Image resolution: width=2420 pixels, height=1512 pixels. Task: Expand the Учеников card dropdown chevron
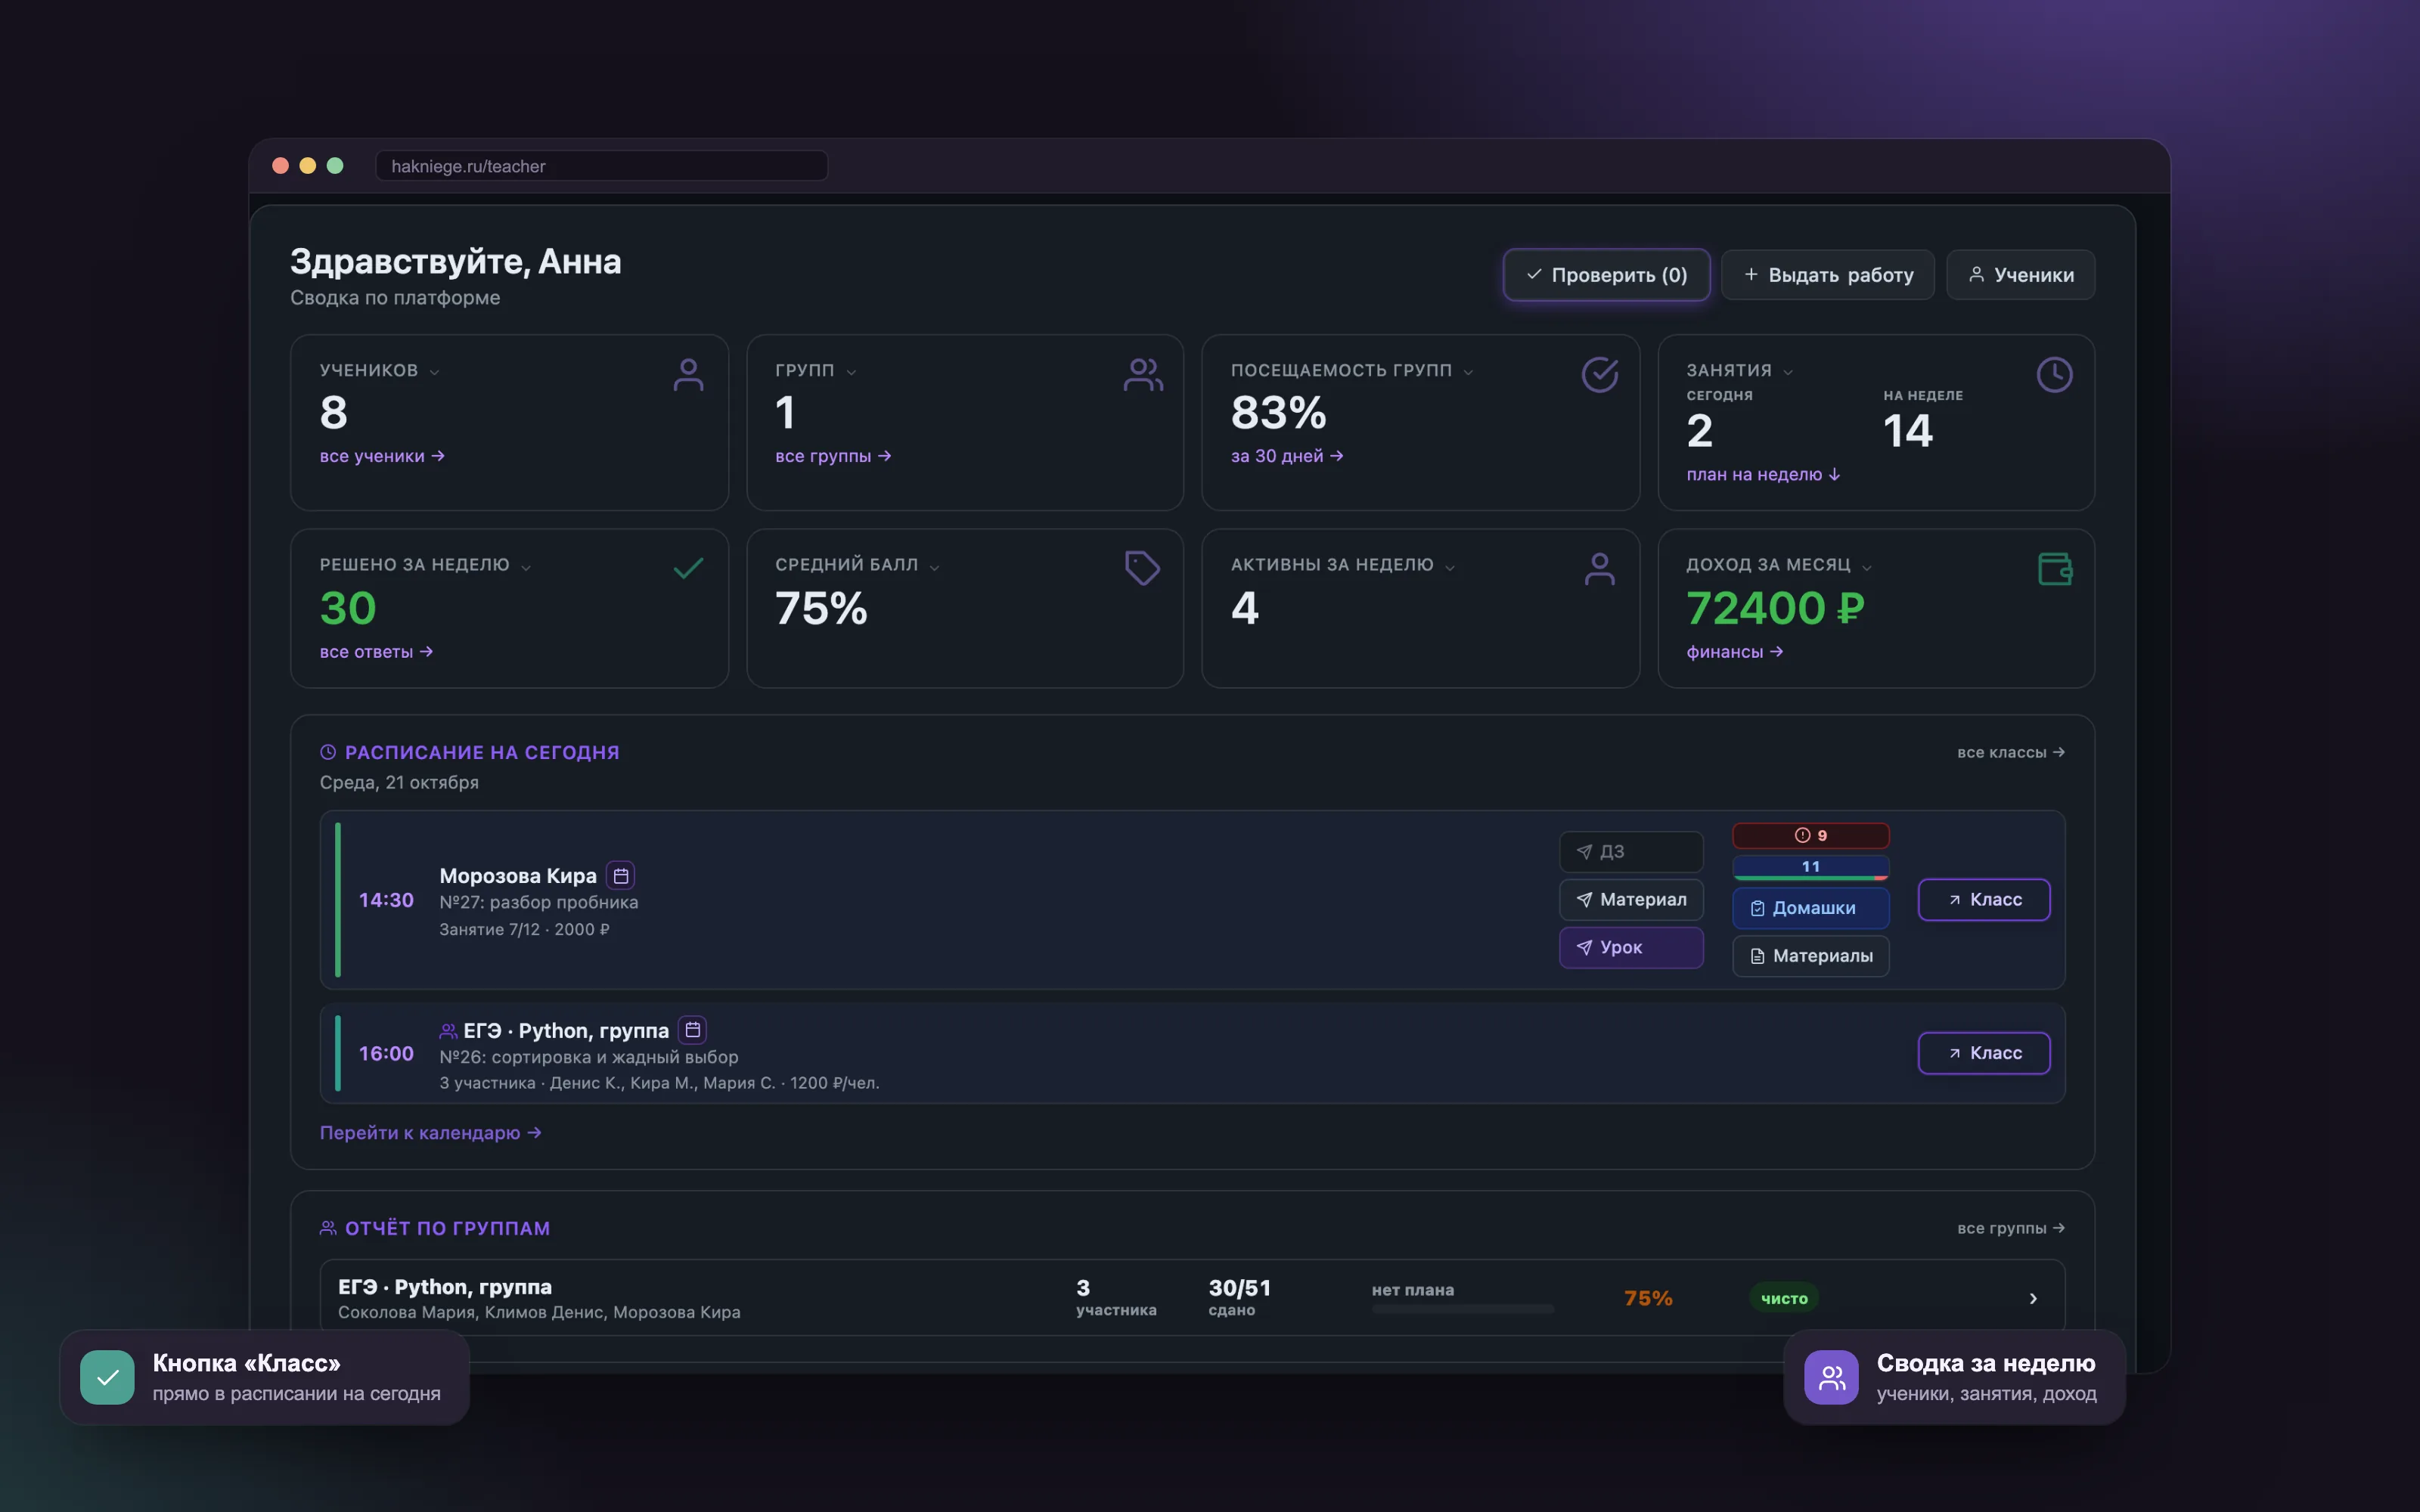pos(434,372)
